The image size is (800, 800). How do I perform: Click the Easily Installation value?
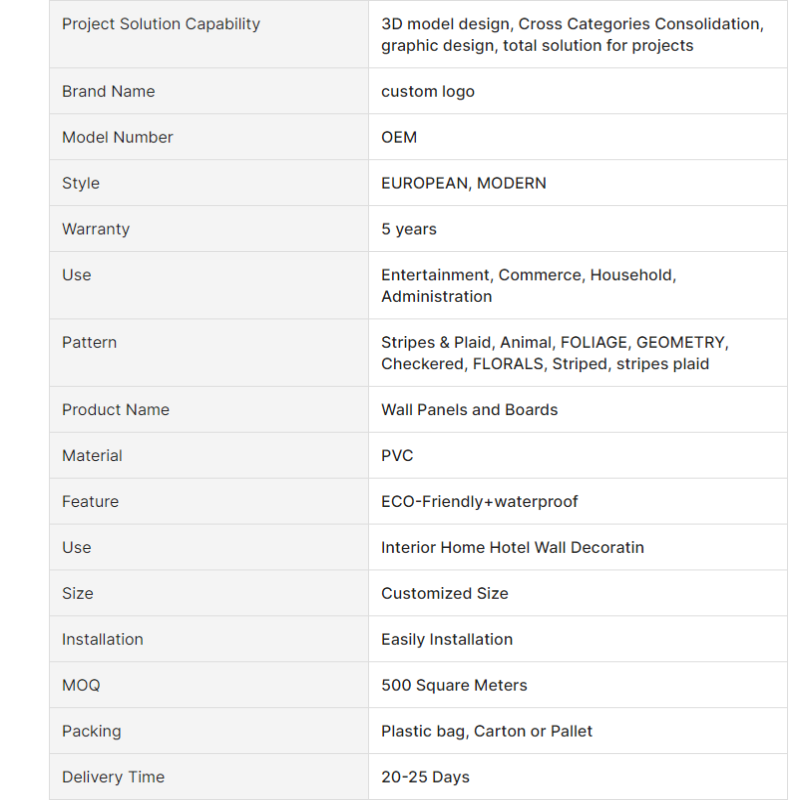[x=446, y=639]
